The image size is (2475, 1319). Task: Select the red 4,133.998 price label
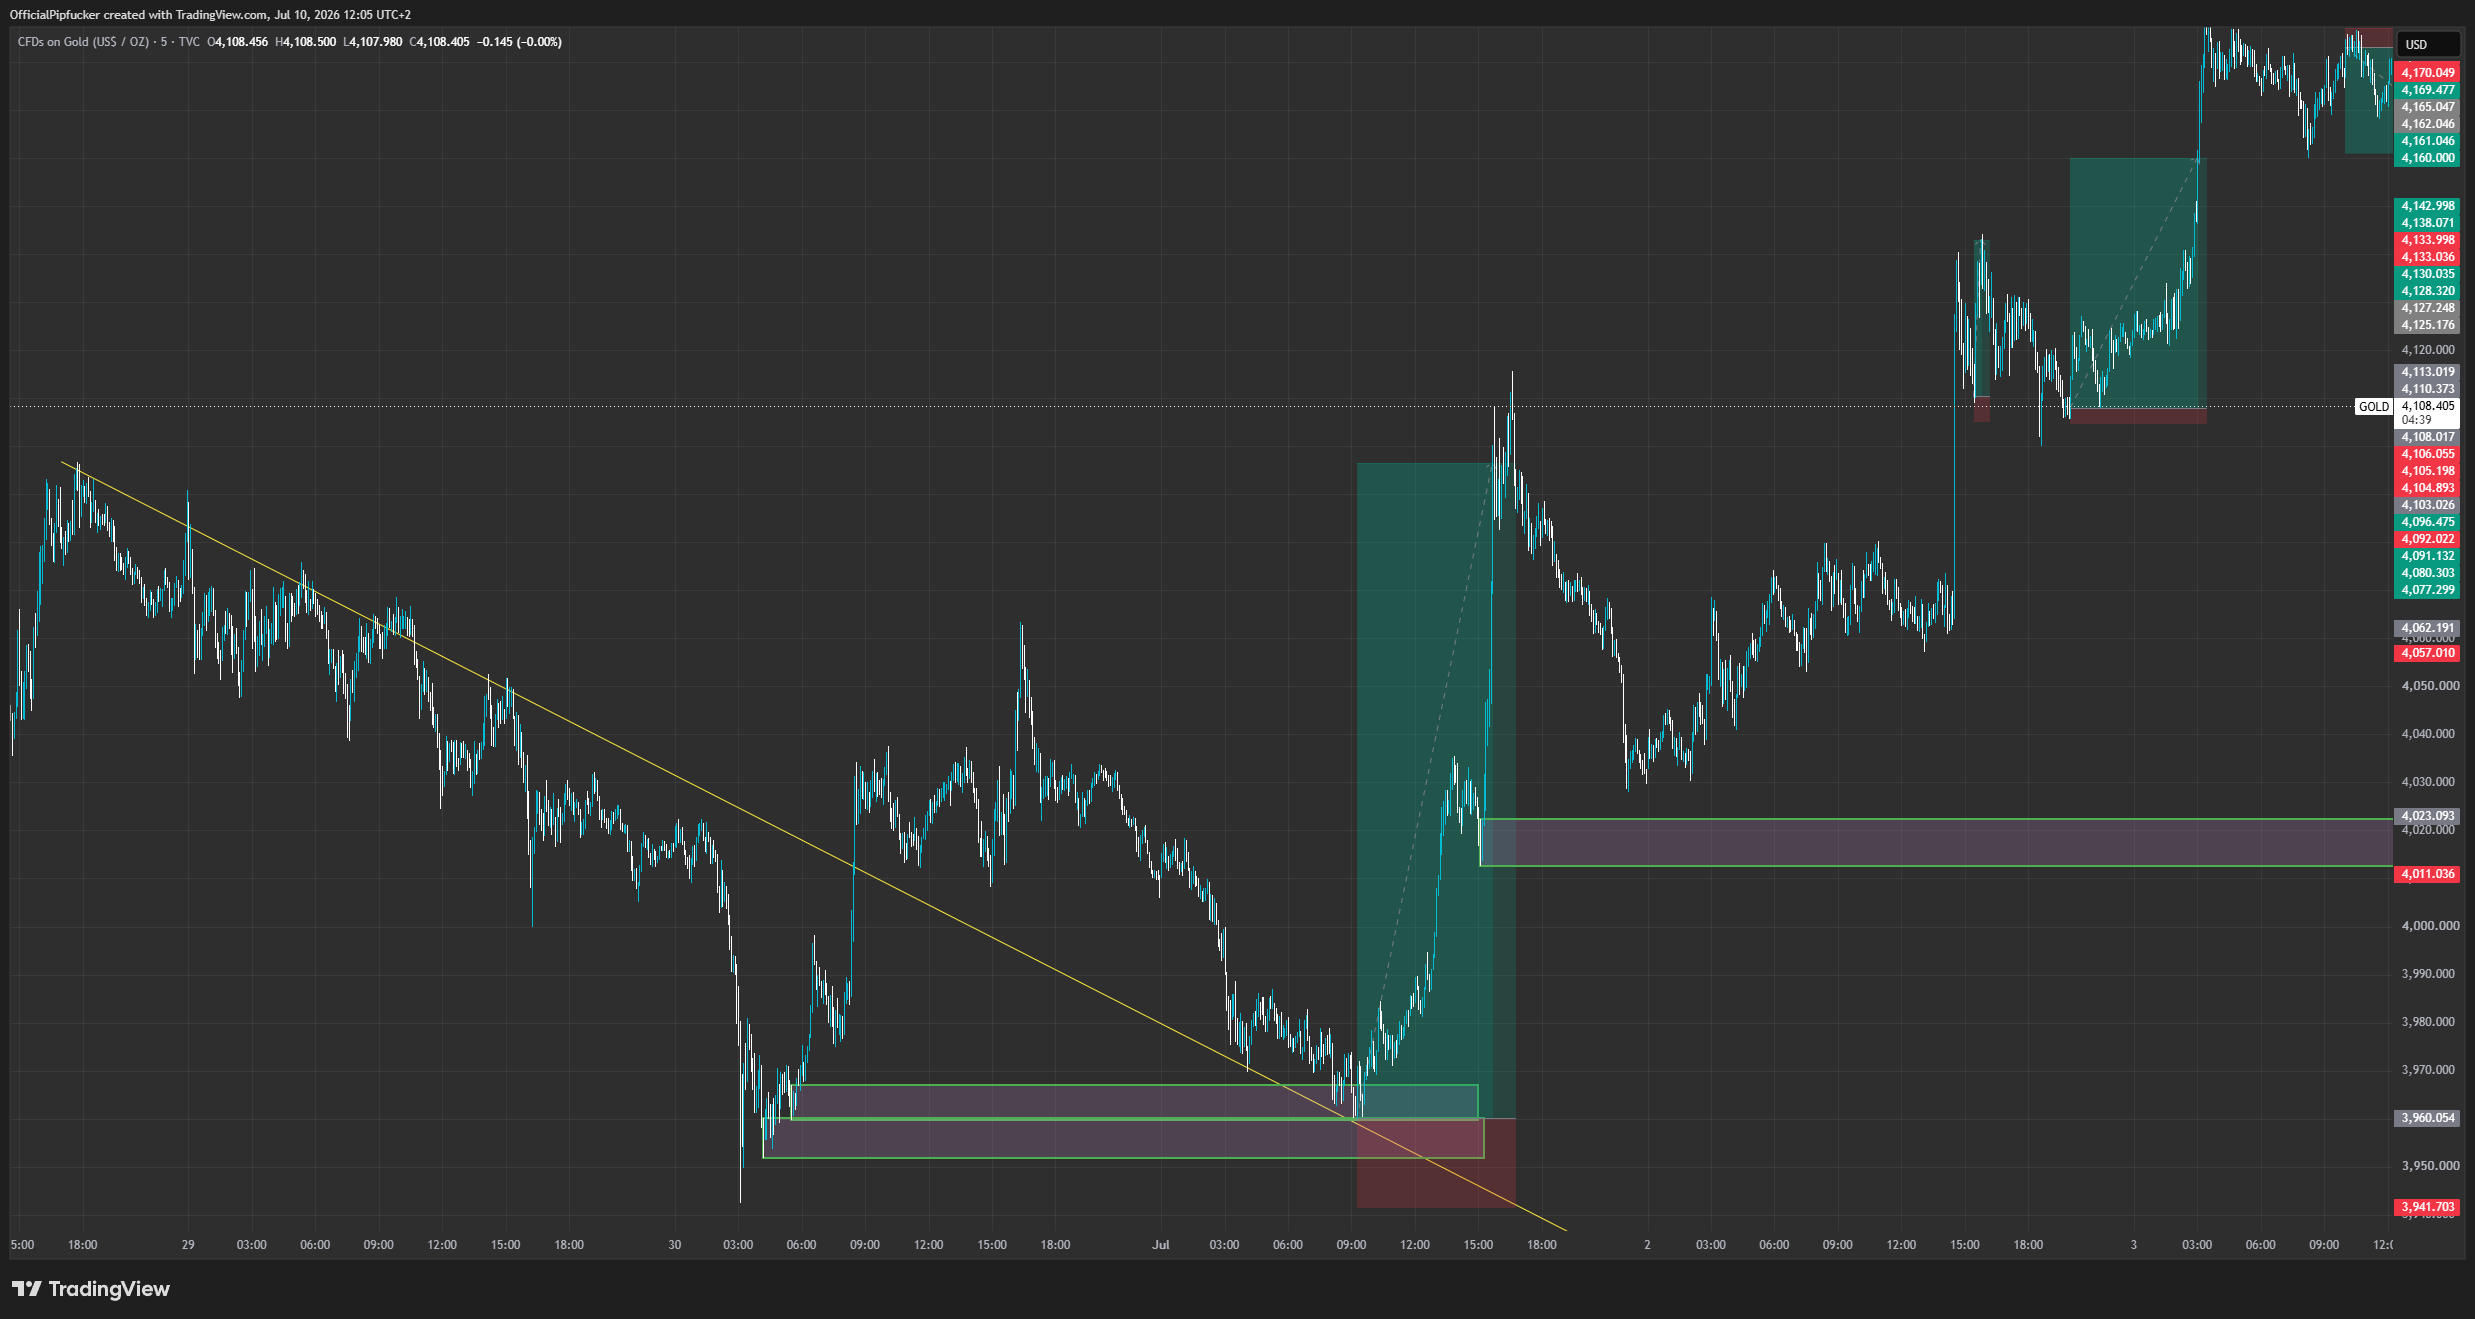(2427, 240)
